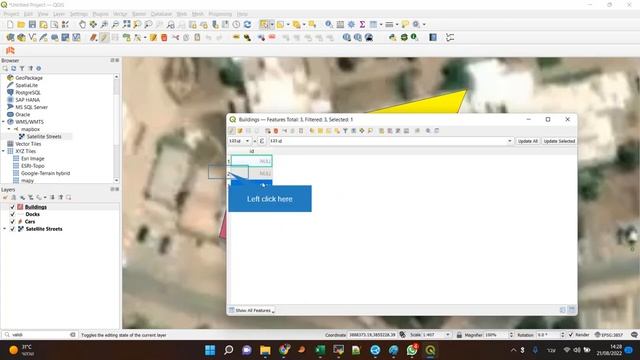
Task: Delete selected features with the red bin icon
Action: (164, 38)
